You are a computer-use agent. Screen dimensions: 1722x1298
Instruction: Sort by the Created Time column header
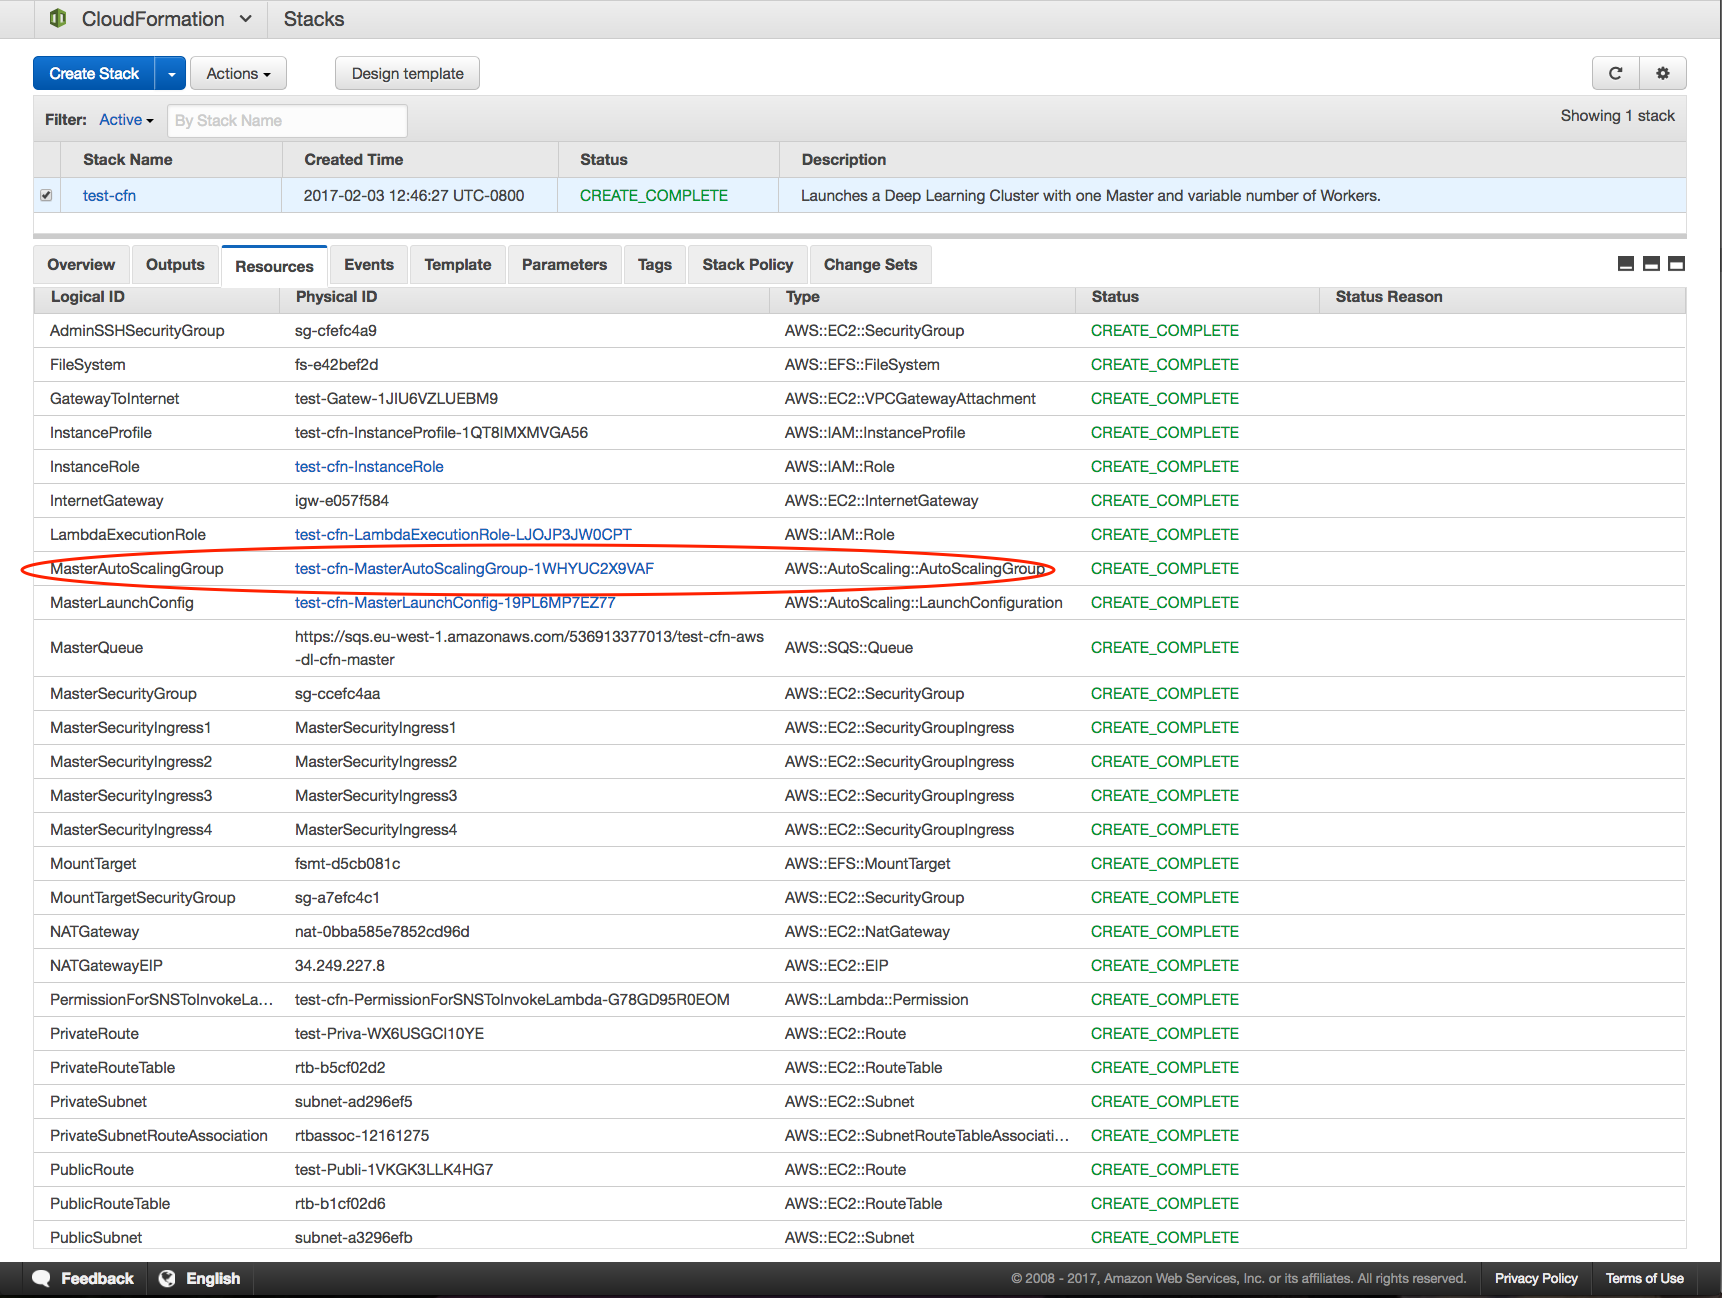[x=354, y=160]
